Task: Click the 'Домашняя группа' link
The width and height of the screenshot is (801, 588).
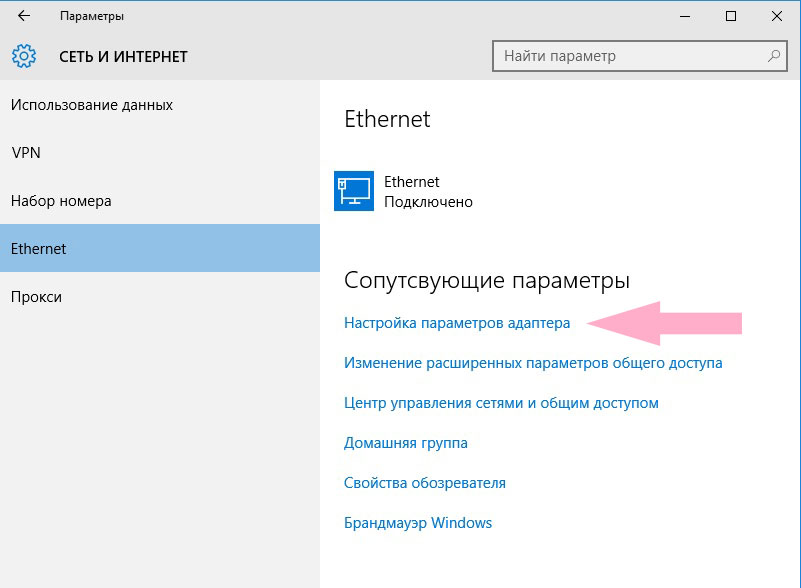Action: pyautogui.click(x=406, y=442)
